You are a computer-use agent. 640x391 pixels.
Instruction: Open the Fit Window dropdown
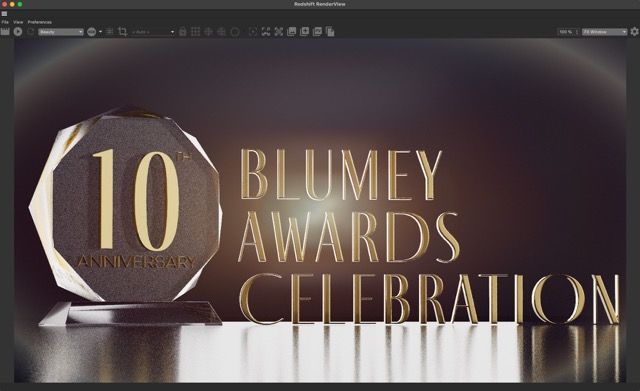[604, 32]
